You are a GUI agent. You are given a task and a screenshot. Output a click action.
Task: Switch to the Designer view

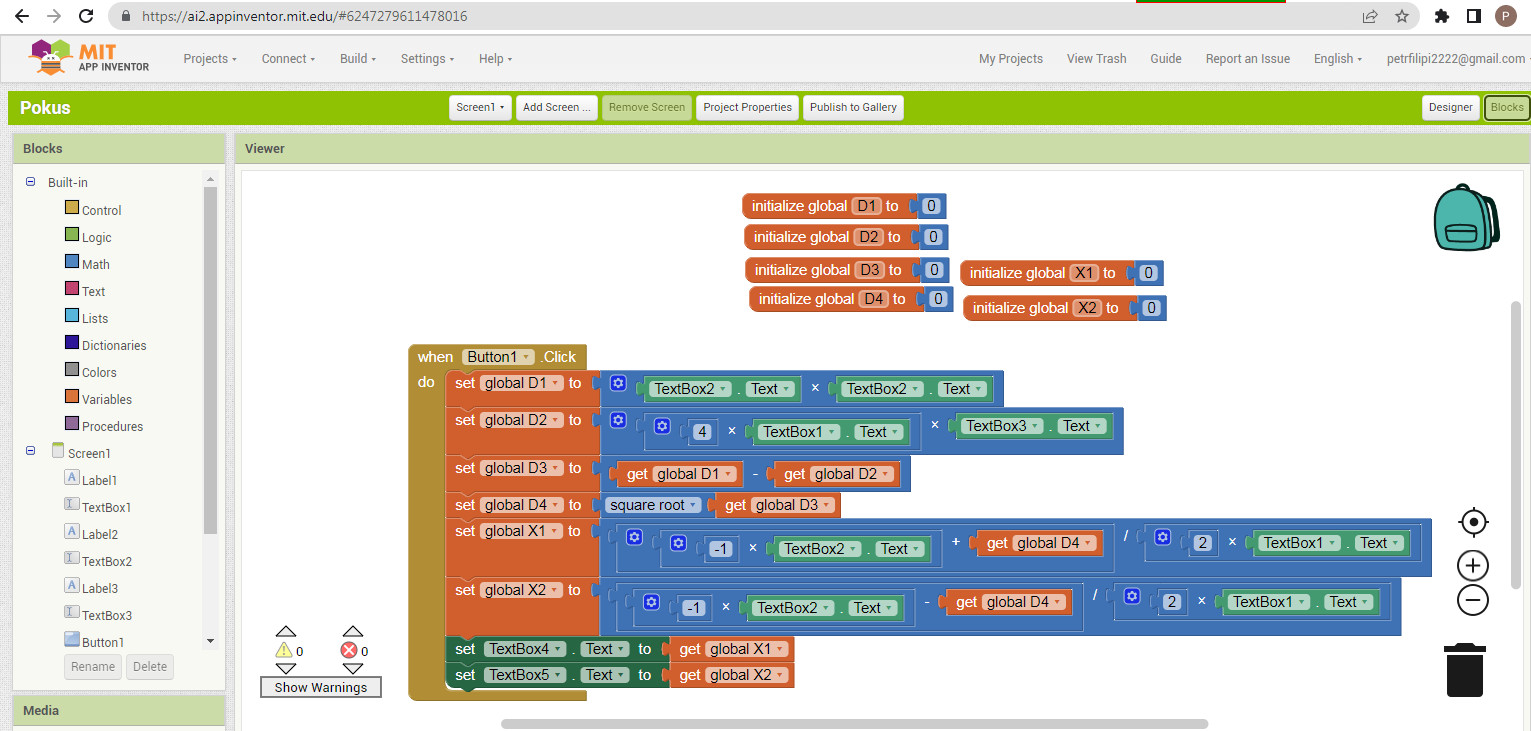point(1450,108)
